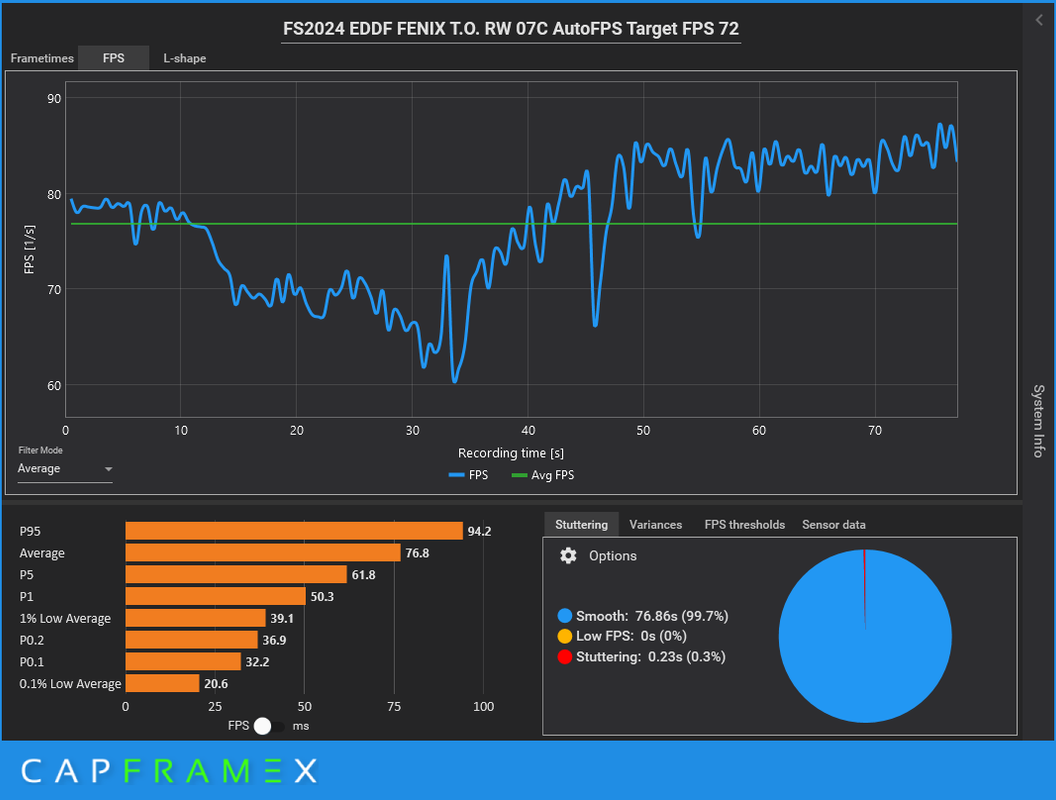Open the L-shape tab
The height and width of the screenshot is (800, 1056).
point(185,58)
